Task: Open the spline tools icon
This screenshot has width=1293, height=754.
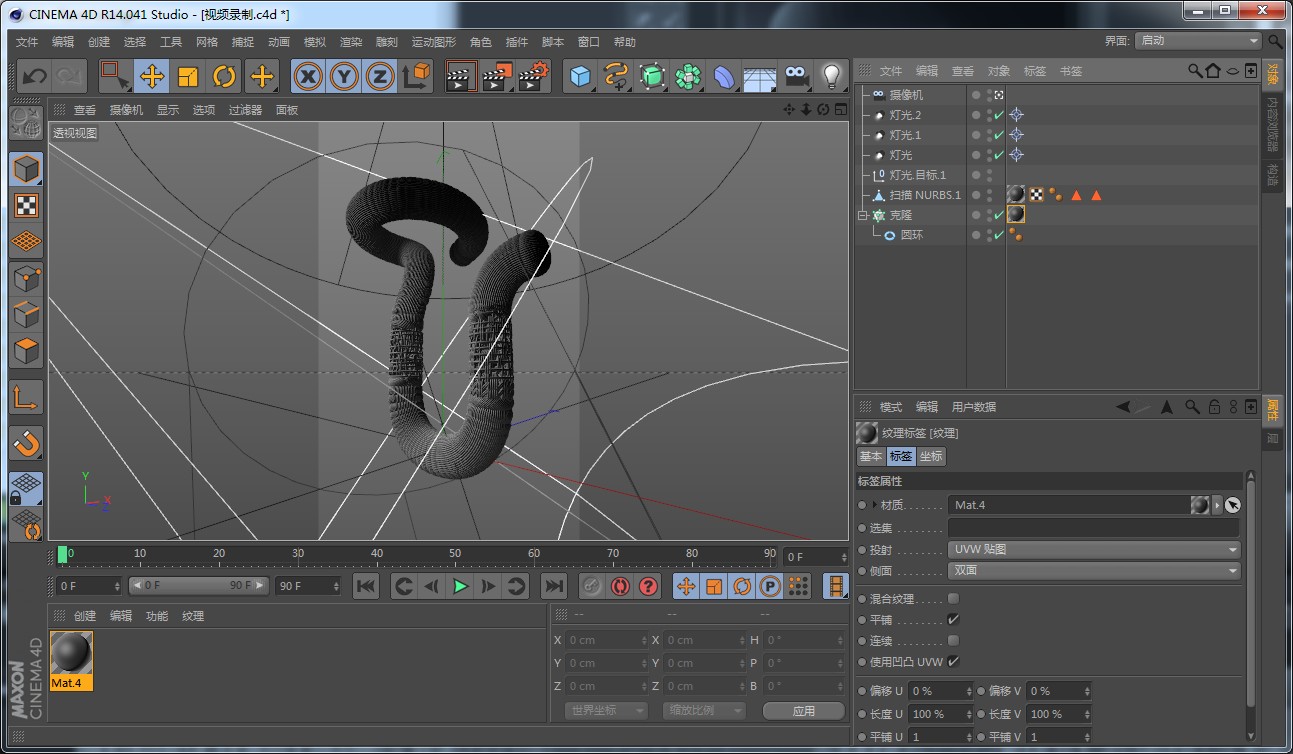Action: click(x=616, y=76)
